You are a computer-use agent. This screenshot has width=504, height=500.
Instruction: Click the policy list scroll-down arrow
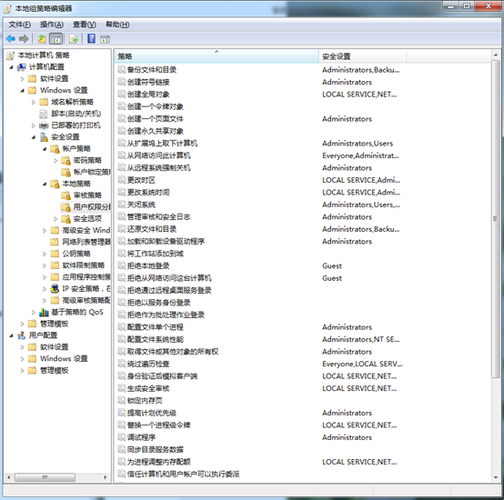[495, 477]
